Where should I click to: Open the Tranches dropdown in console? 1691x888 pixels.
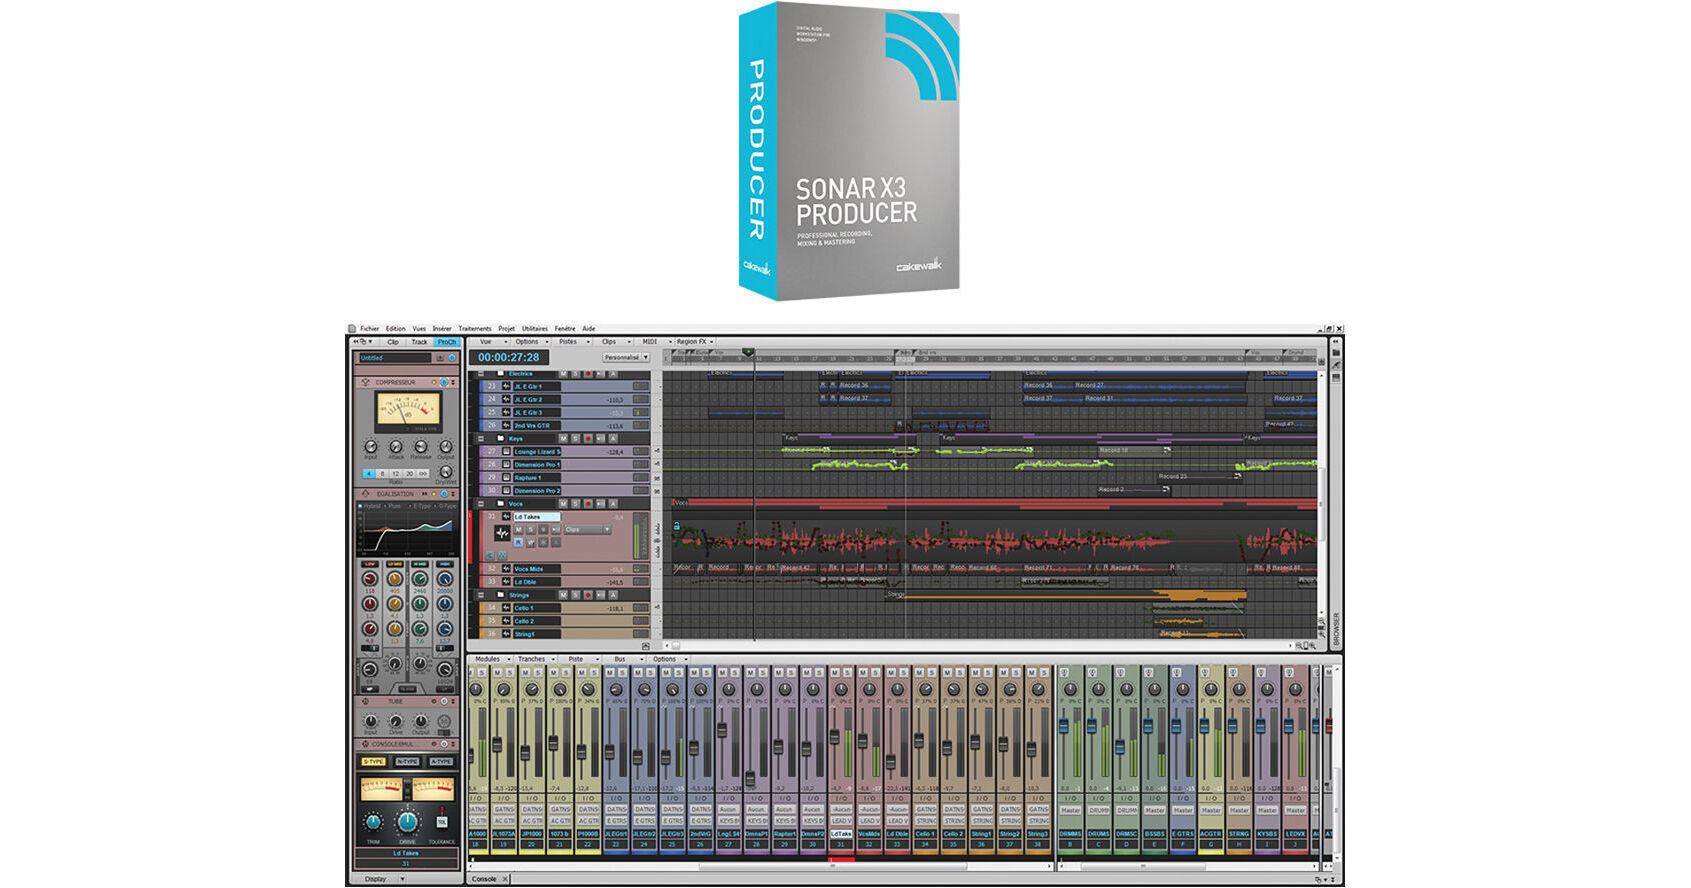(534, 660)
